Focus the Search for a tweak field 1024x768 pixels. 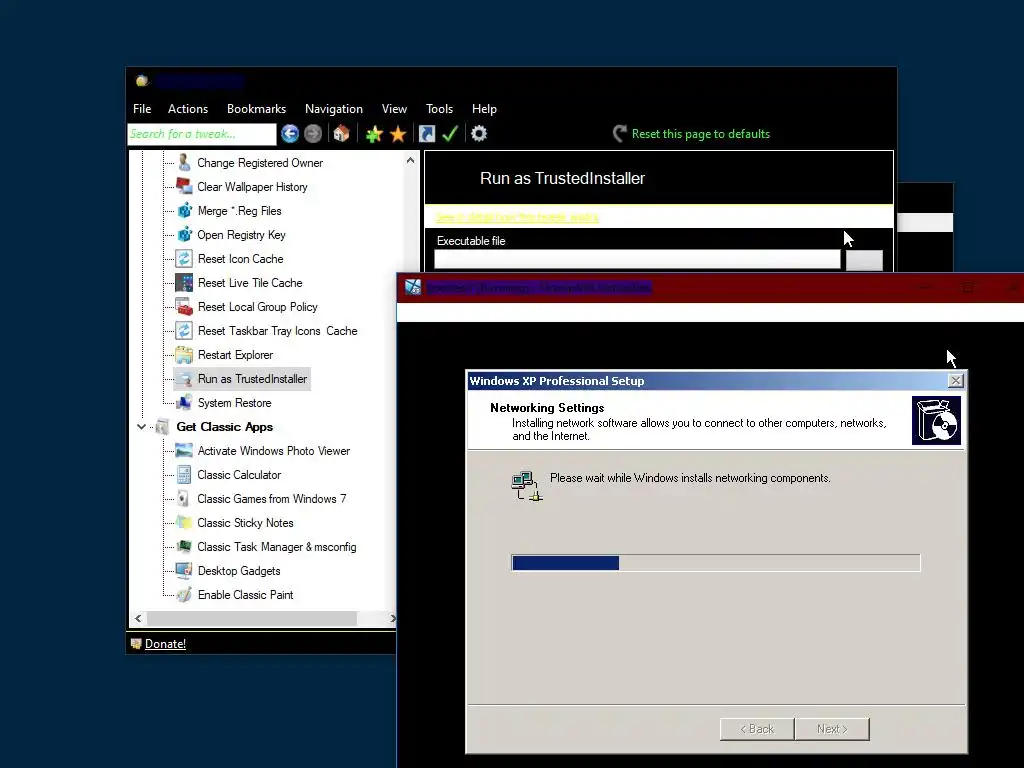(x=202, y=134)
